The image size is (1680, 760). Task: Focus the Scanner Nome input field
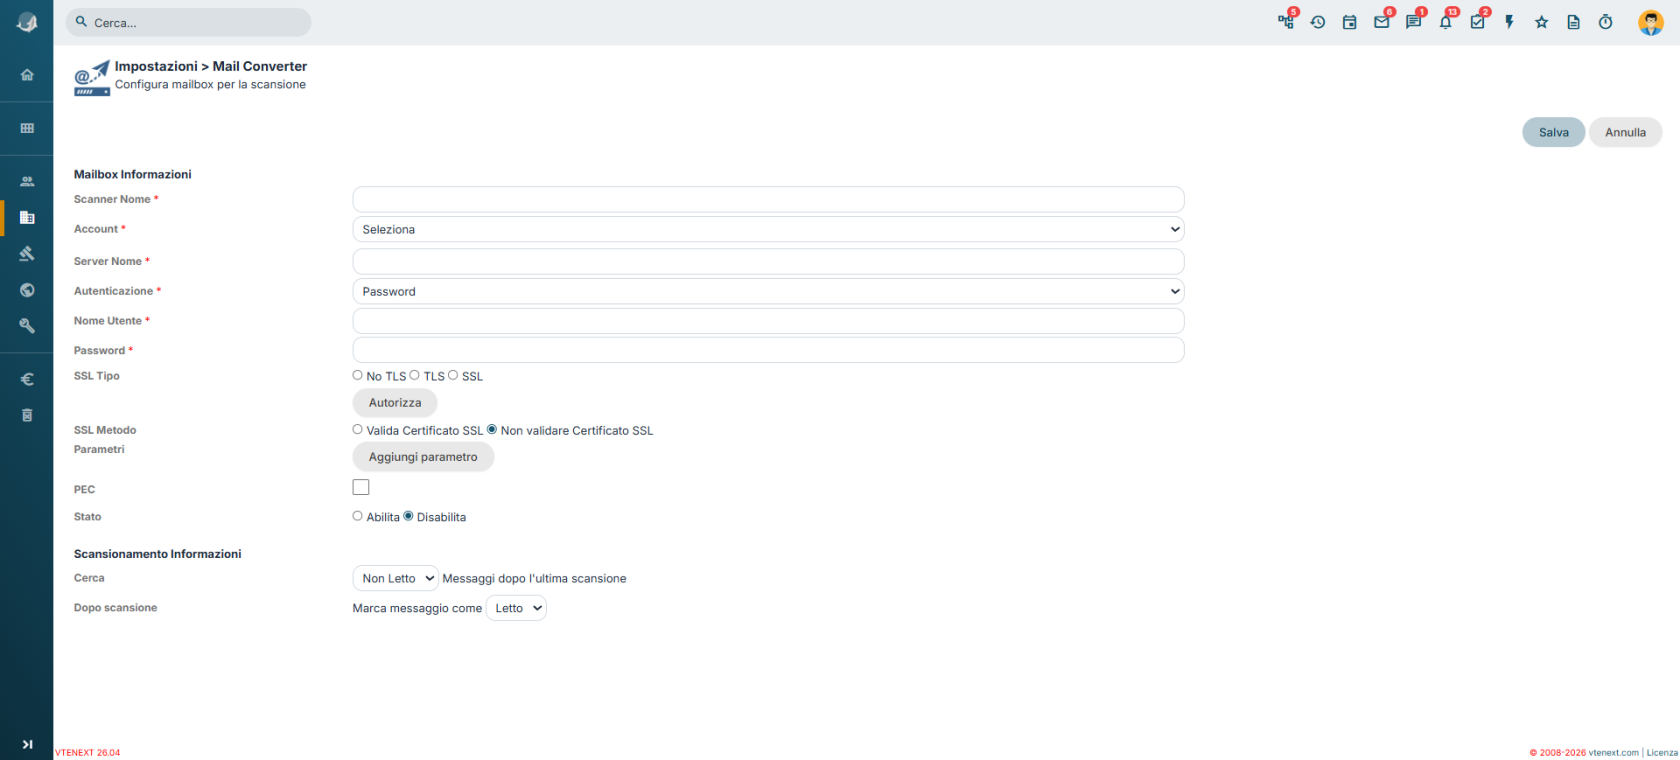[768, 199]
